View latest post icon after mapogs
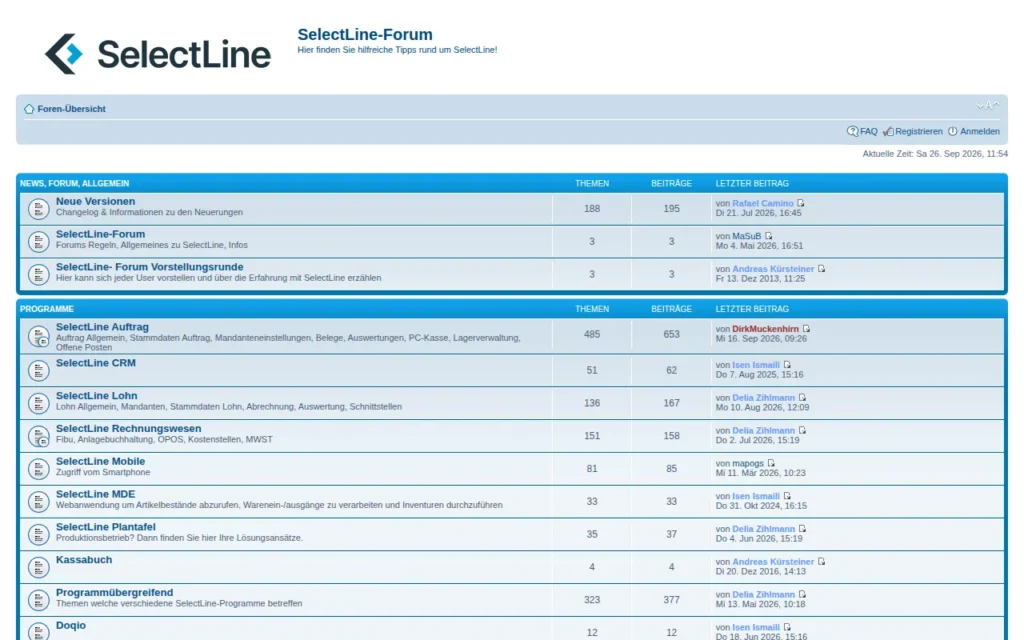Viewport: 1024px width, 640px height. tap(771, 463)
